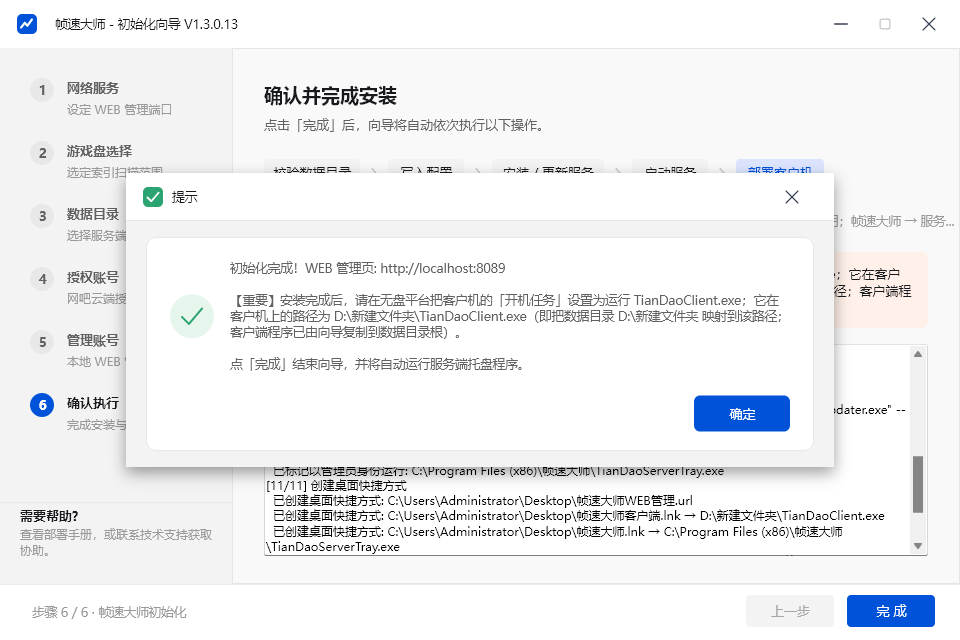Select 确认执行 step label
This screenshot has height=640, width=960.
93,403
